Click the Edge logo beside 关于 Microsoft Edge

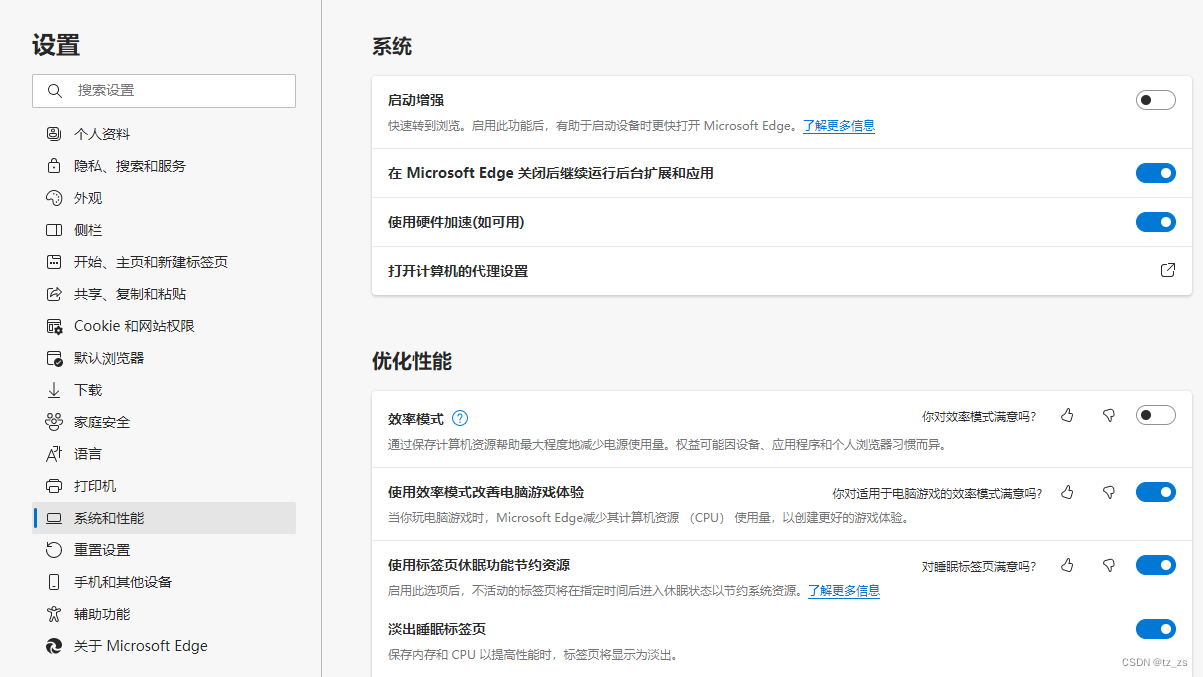coord(54,646)
